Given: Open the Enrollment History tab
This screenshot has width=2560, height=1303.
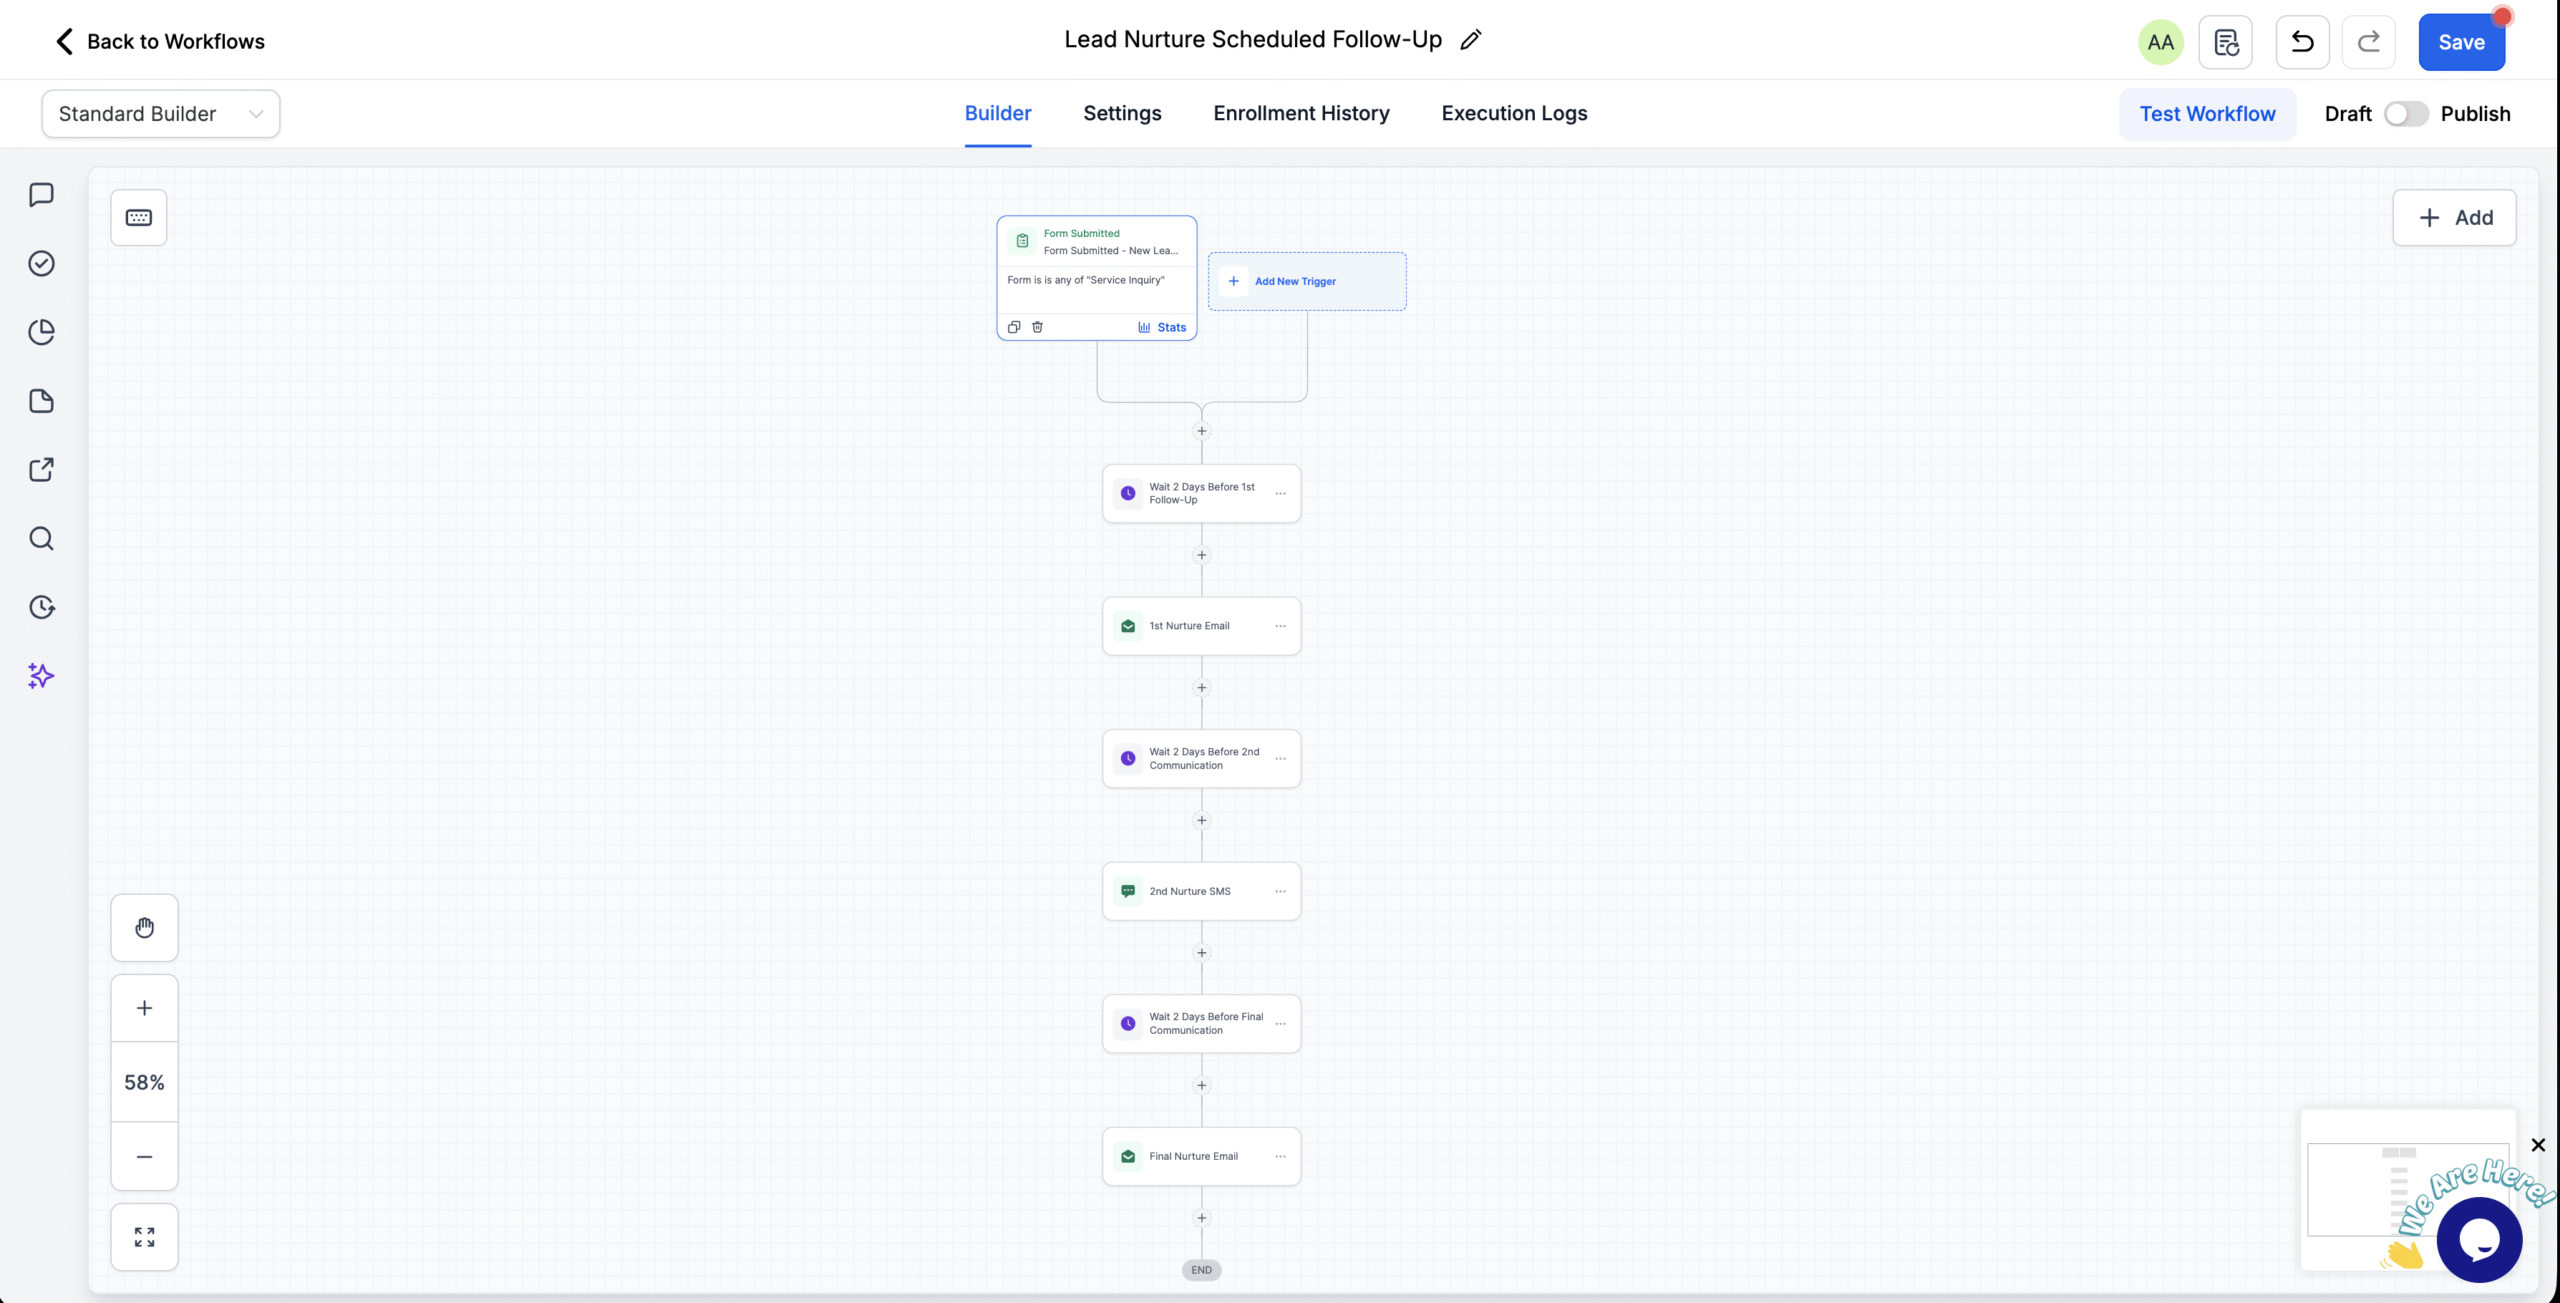Looking at the screenshot, I should [1301, 113].
